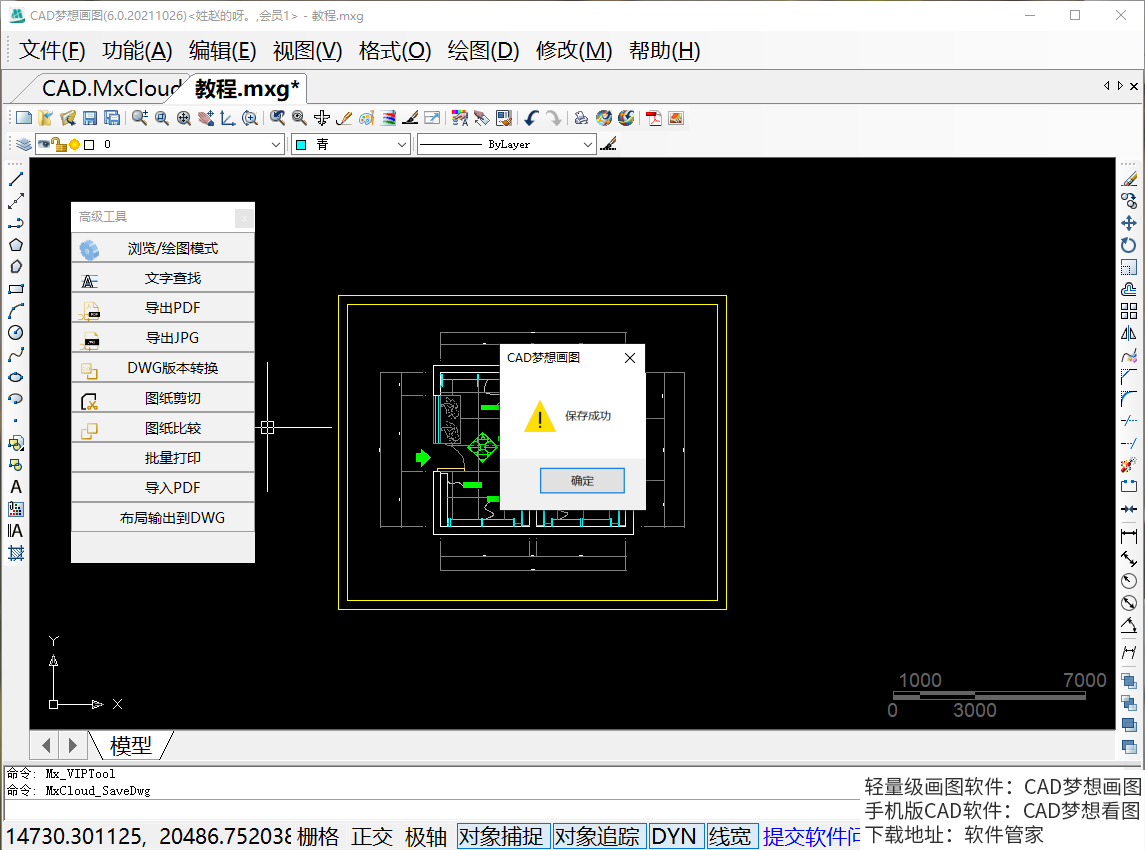Screen dimensions: 1145x850
Task: Click 确定 in the save dialog
Action: point(582,480)
